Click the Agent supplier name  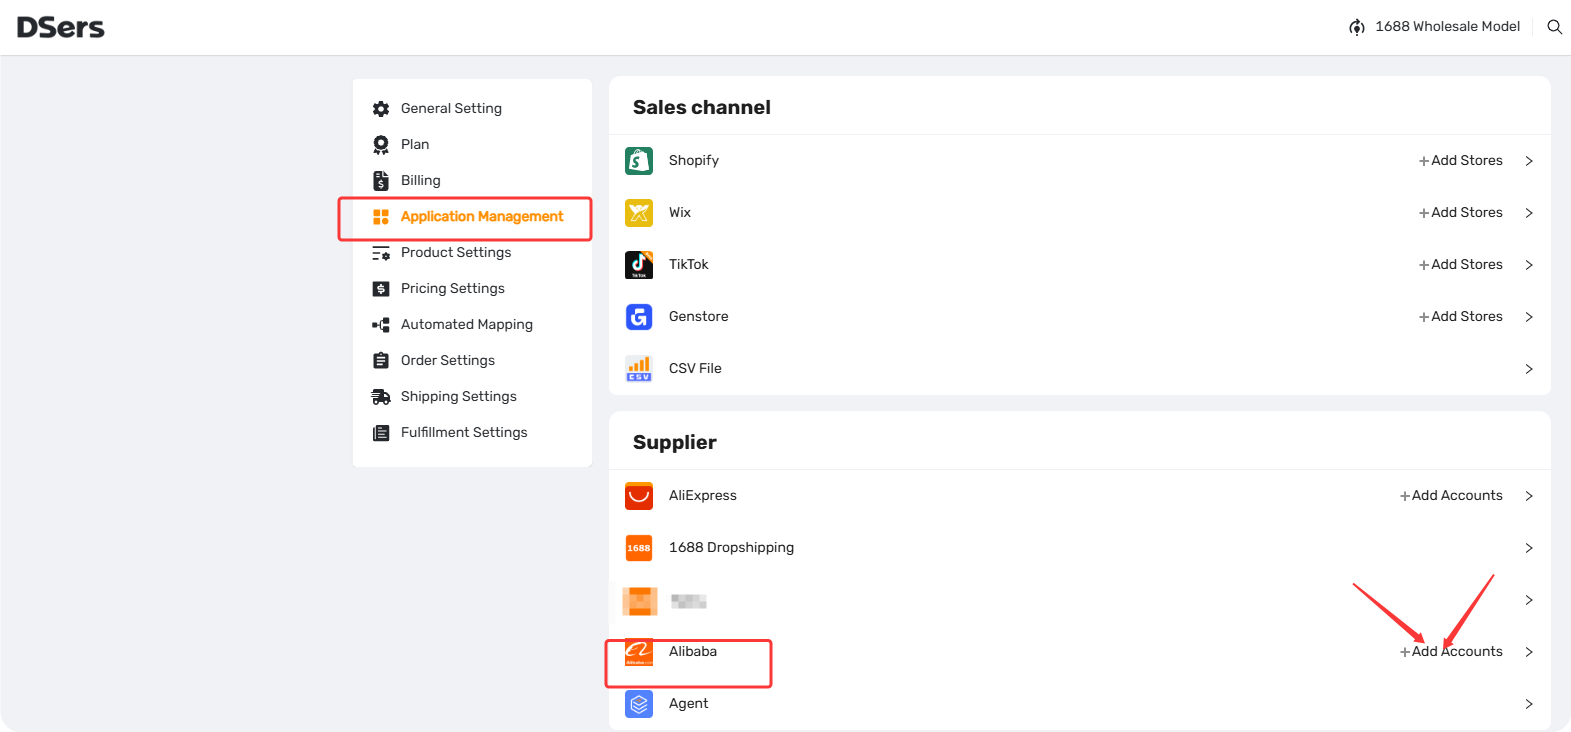[x=688, y=704]
